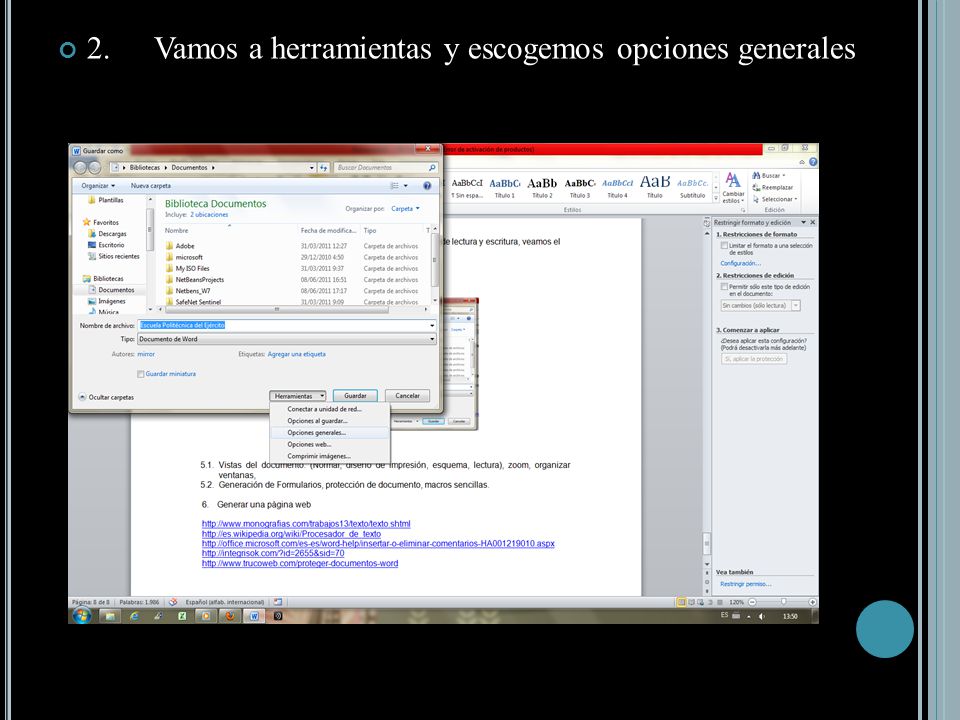Click the Guardar button
Image resolution: width=960 pixels, height=720 pixels.
tap(355, 396)
